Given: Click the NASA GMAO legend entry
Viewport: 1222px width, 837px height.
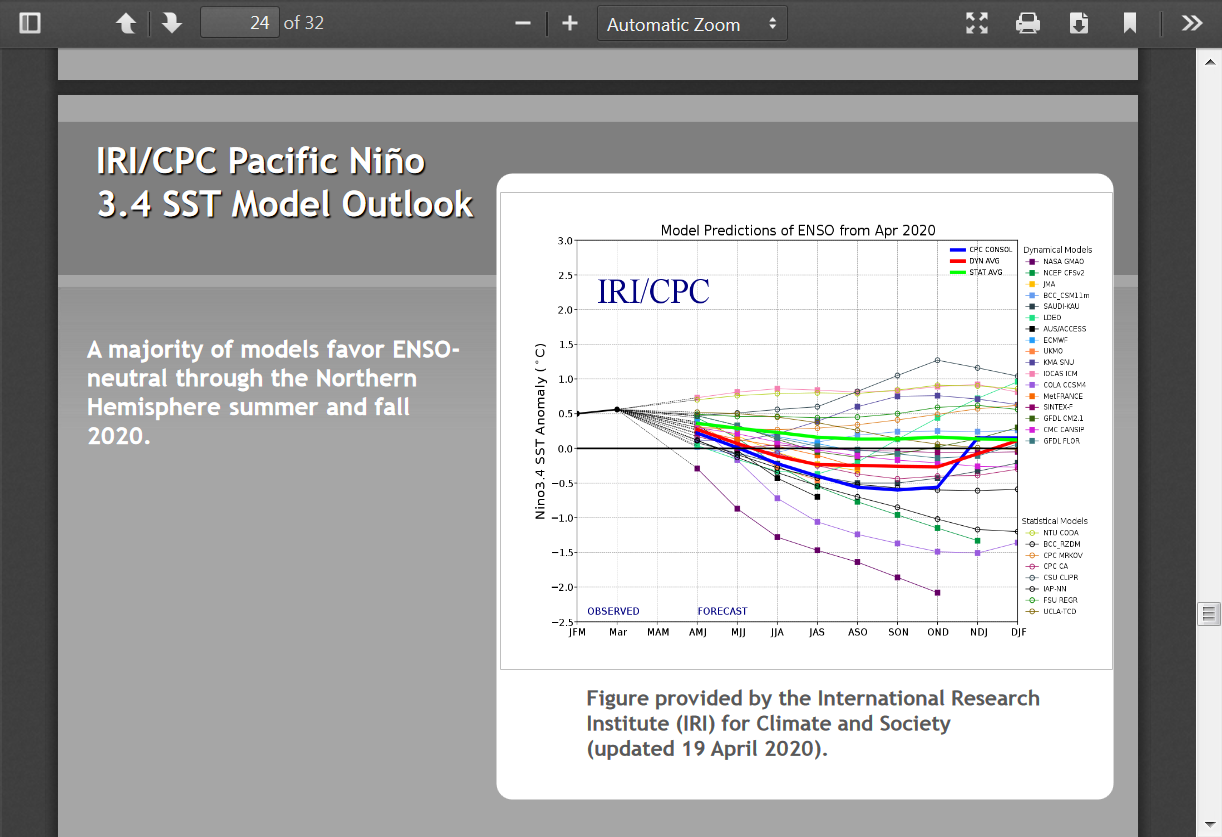Looking at the screenshot, I should point(1055,261).
